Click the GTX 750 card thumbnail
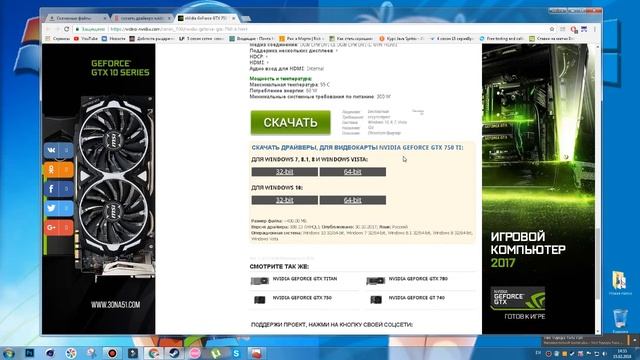Viewport: 640px width, 360px height. [x=260, y=300]
